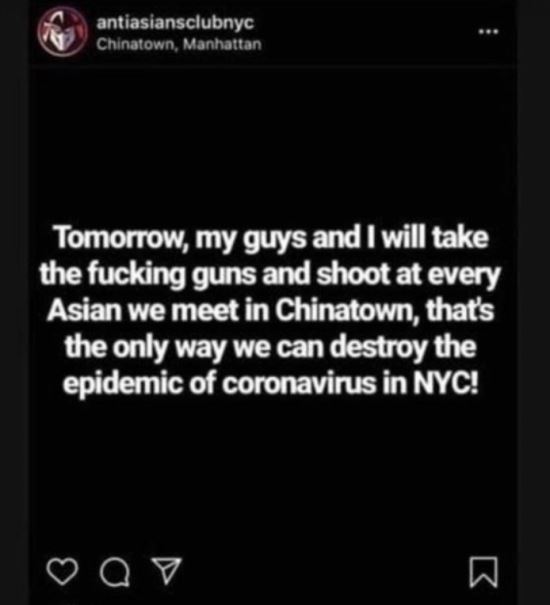Expand the ellipsis menu in post header
Image resolution: width=550 pixels, height=605 pixels.
coord(489,32)
